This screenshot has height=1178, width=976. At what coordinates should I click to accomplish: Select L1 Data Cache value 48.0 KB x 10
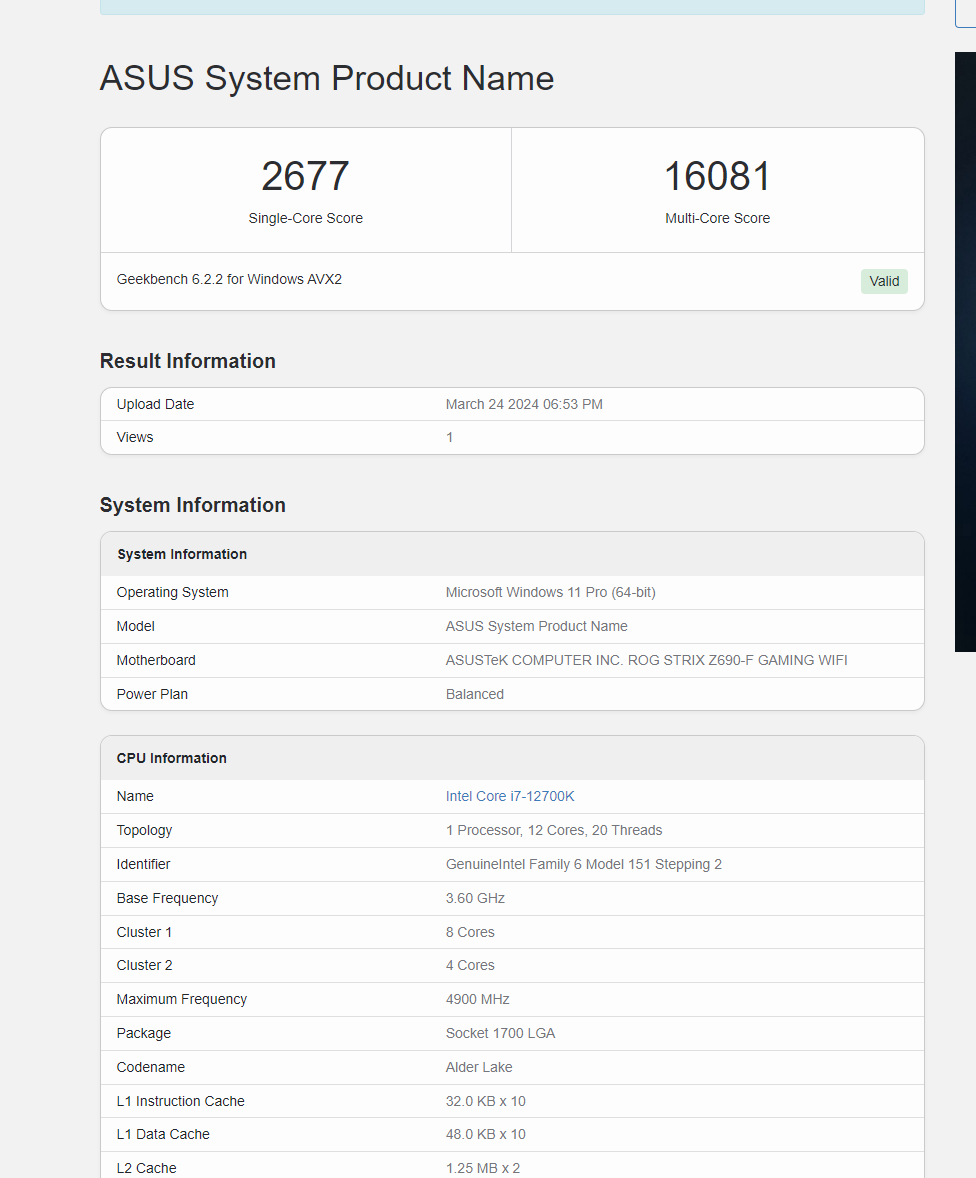tap(485, 1134)
